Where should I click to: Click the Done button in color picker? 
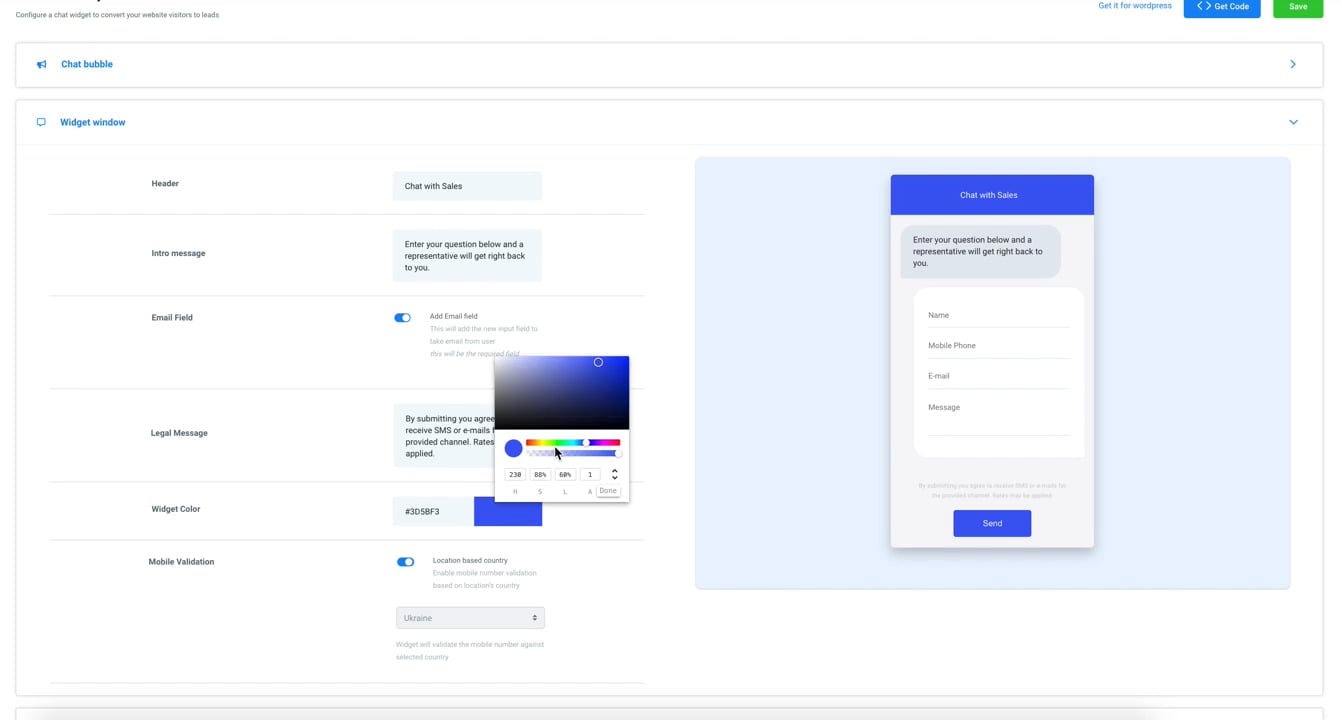(x=608, y=491)
